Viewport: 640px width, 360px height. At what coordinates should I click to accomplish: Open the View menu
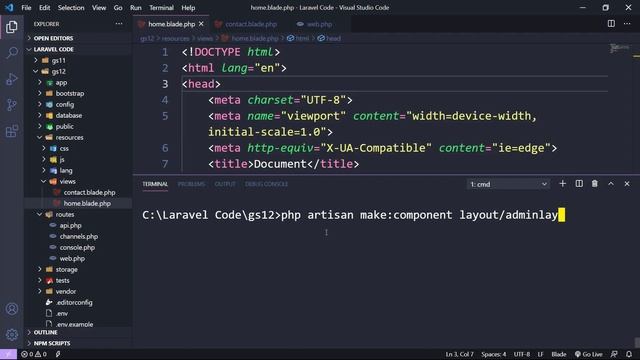click(99, 8)
